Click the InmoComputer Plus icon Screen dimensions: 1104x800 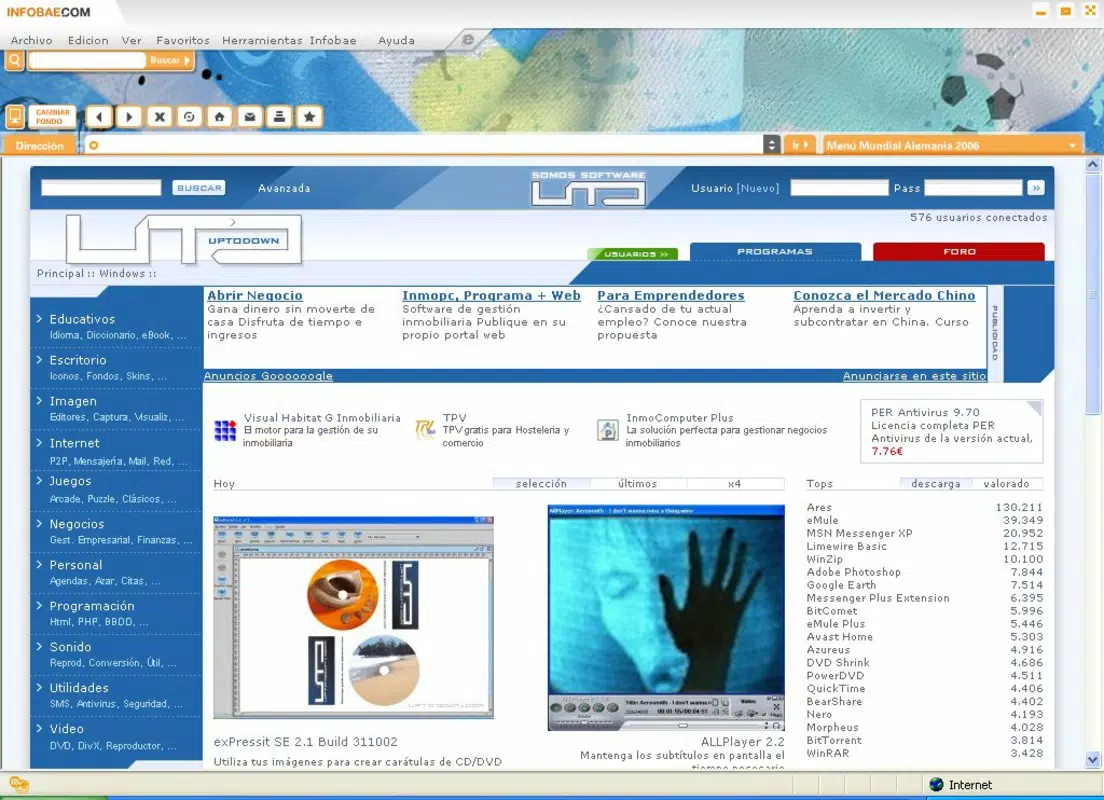click(x=608, y=430)
